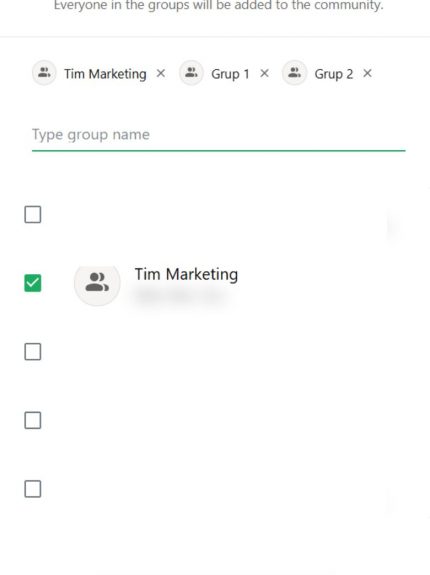This screenshot has width=430, height=575.
Task: Remove the Grup 2 chip
Action: coord(367,73)
